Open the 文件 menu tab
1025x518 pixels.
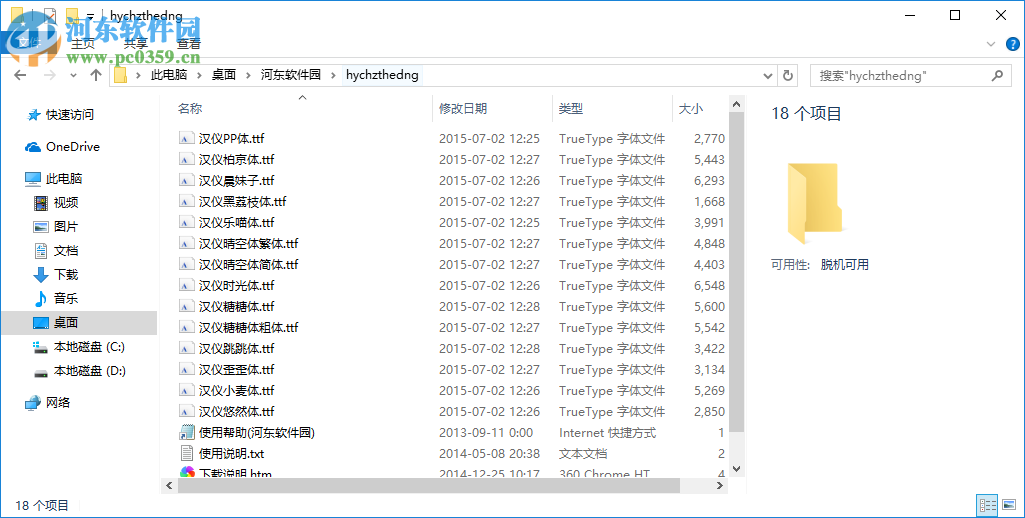point(29,44)
